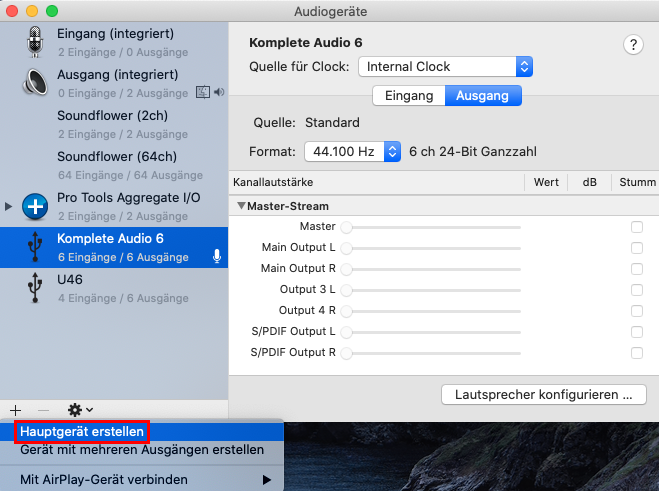659x491 pixels.
Task: Mute the S/PDIF Output L checkbox
Action: pos(637,332)
